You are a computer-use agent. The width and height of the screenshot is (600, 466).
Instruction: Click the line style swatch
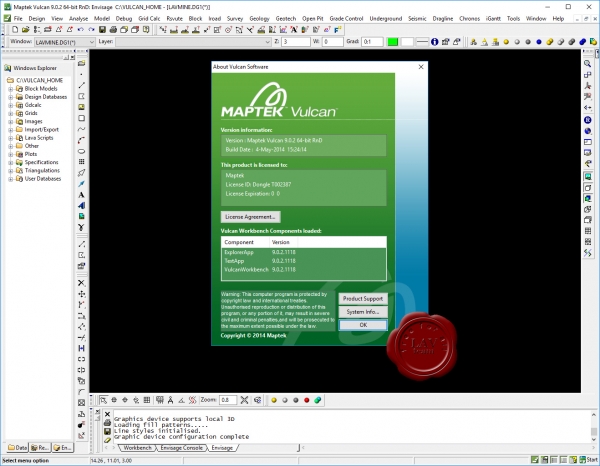tap(422, 42)
